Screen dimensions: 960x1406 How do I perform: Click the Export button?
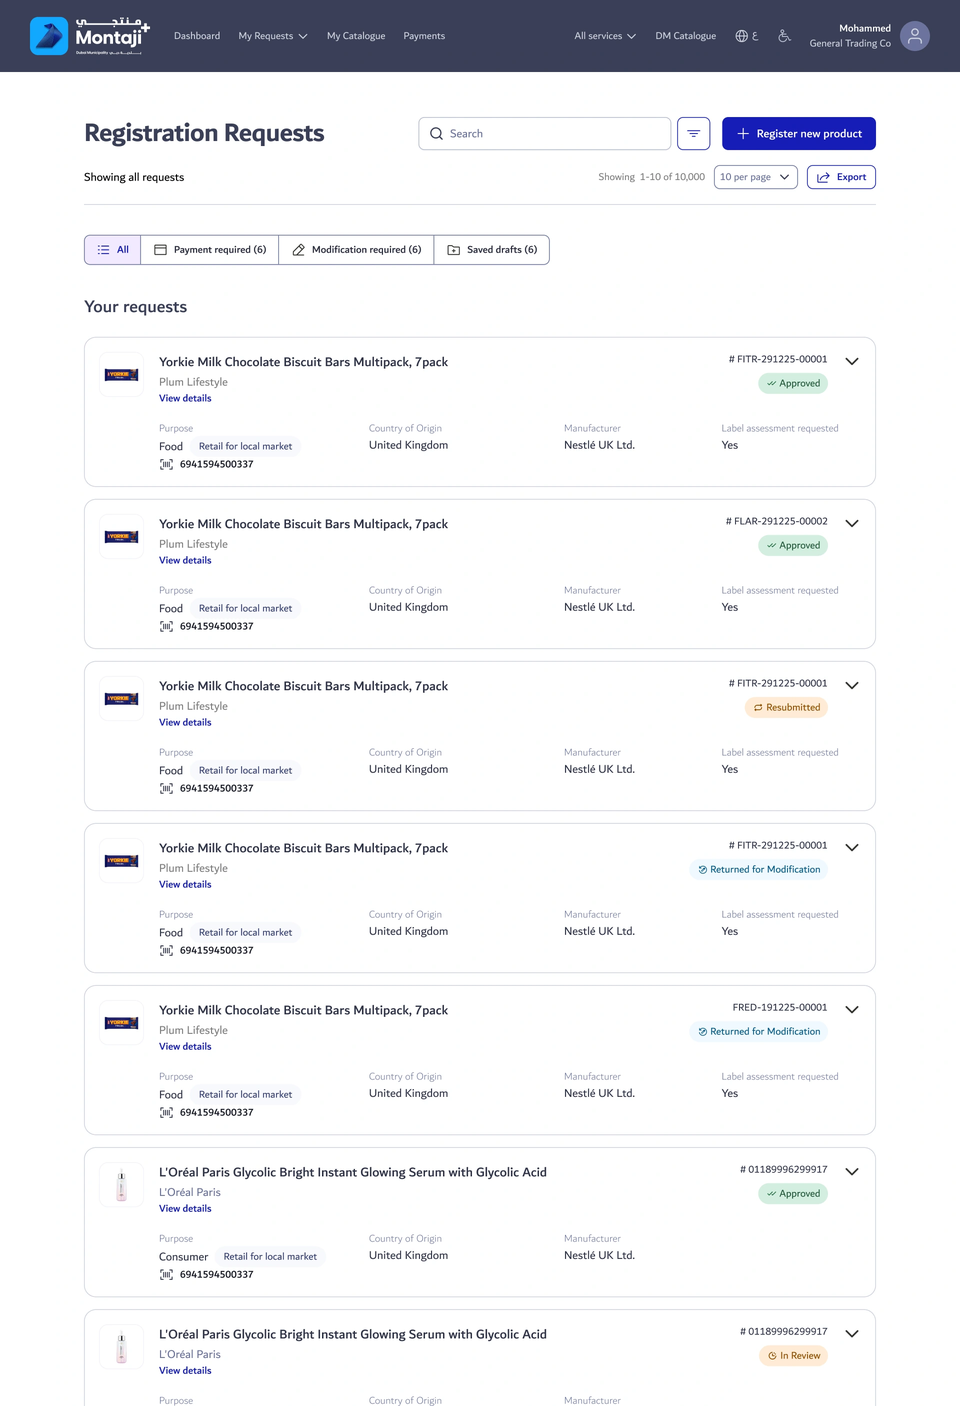pyautogui.click(x=841, y=177)
